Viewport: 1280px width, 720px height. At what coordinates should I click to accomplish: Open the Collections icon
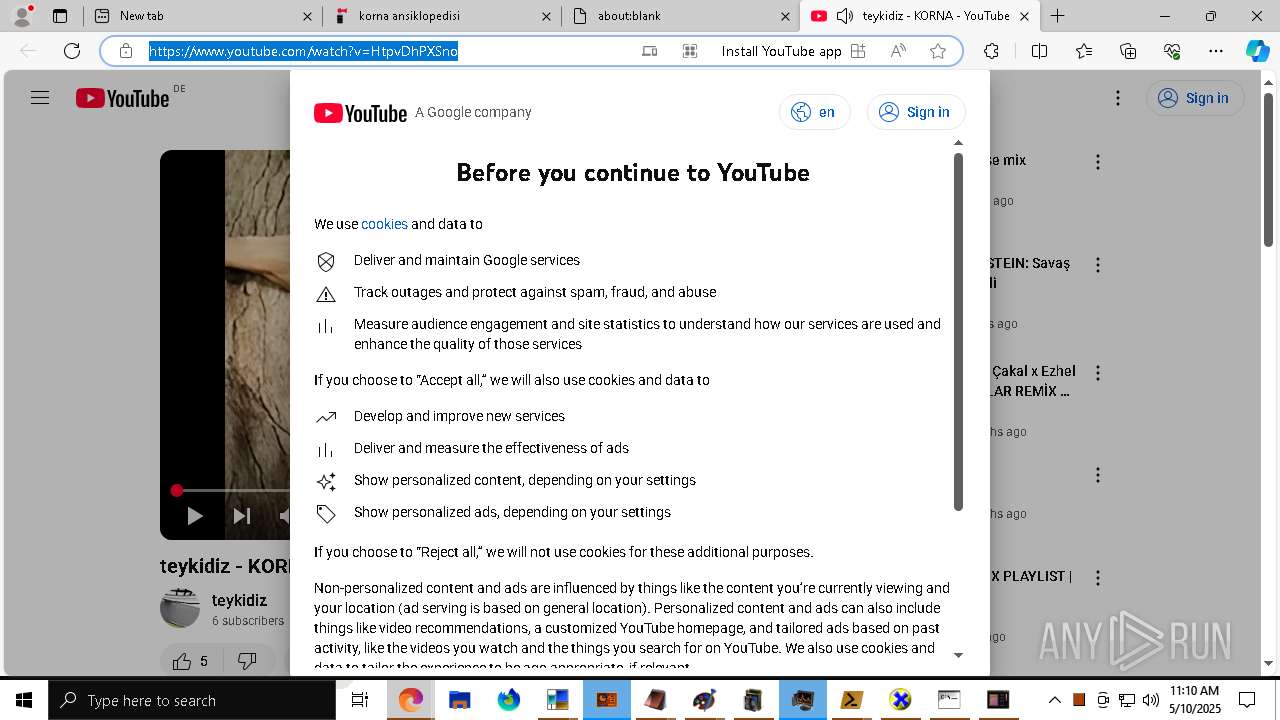pyautogui.click(x=1128, y=51)
